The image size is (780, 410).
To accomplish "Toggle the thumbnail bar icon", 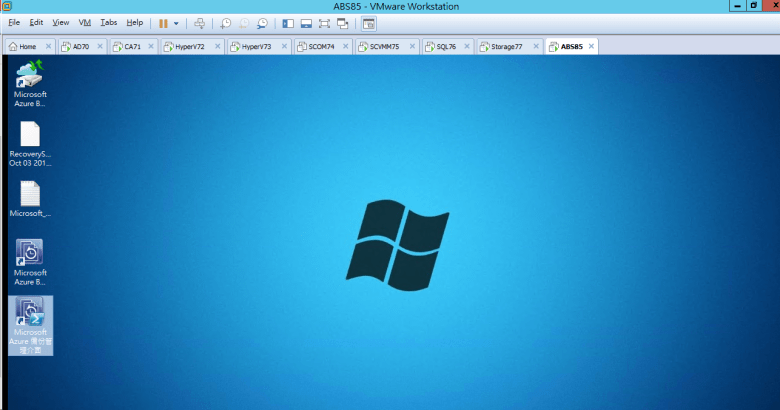I will click(306, 22).
